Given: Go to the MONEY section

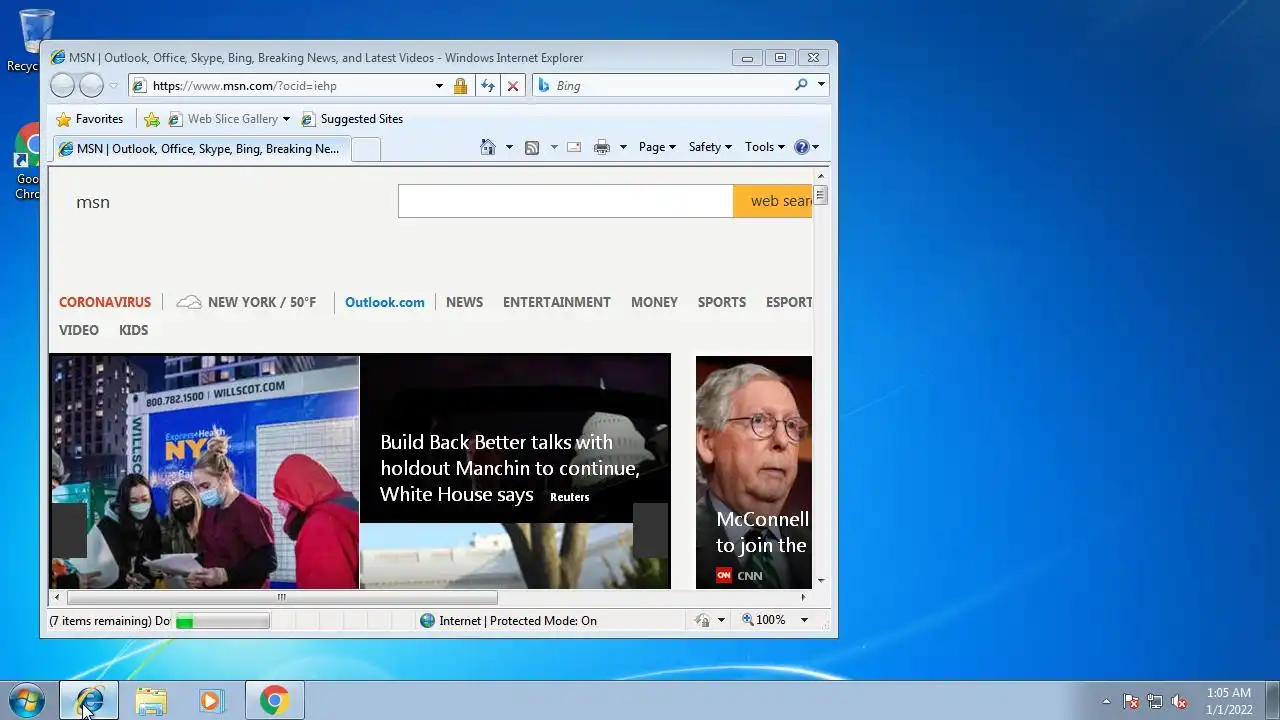Looking at the screenshot, I should coord(654,302).
